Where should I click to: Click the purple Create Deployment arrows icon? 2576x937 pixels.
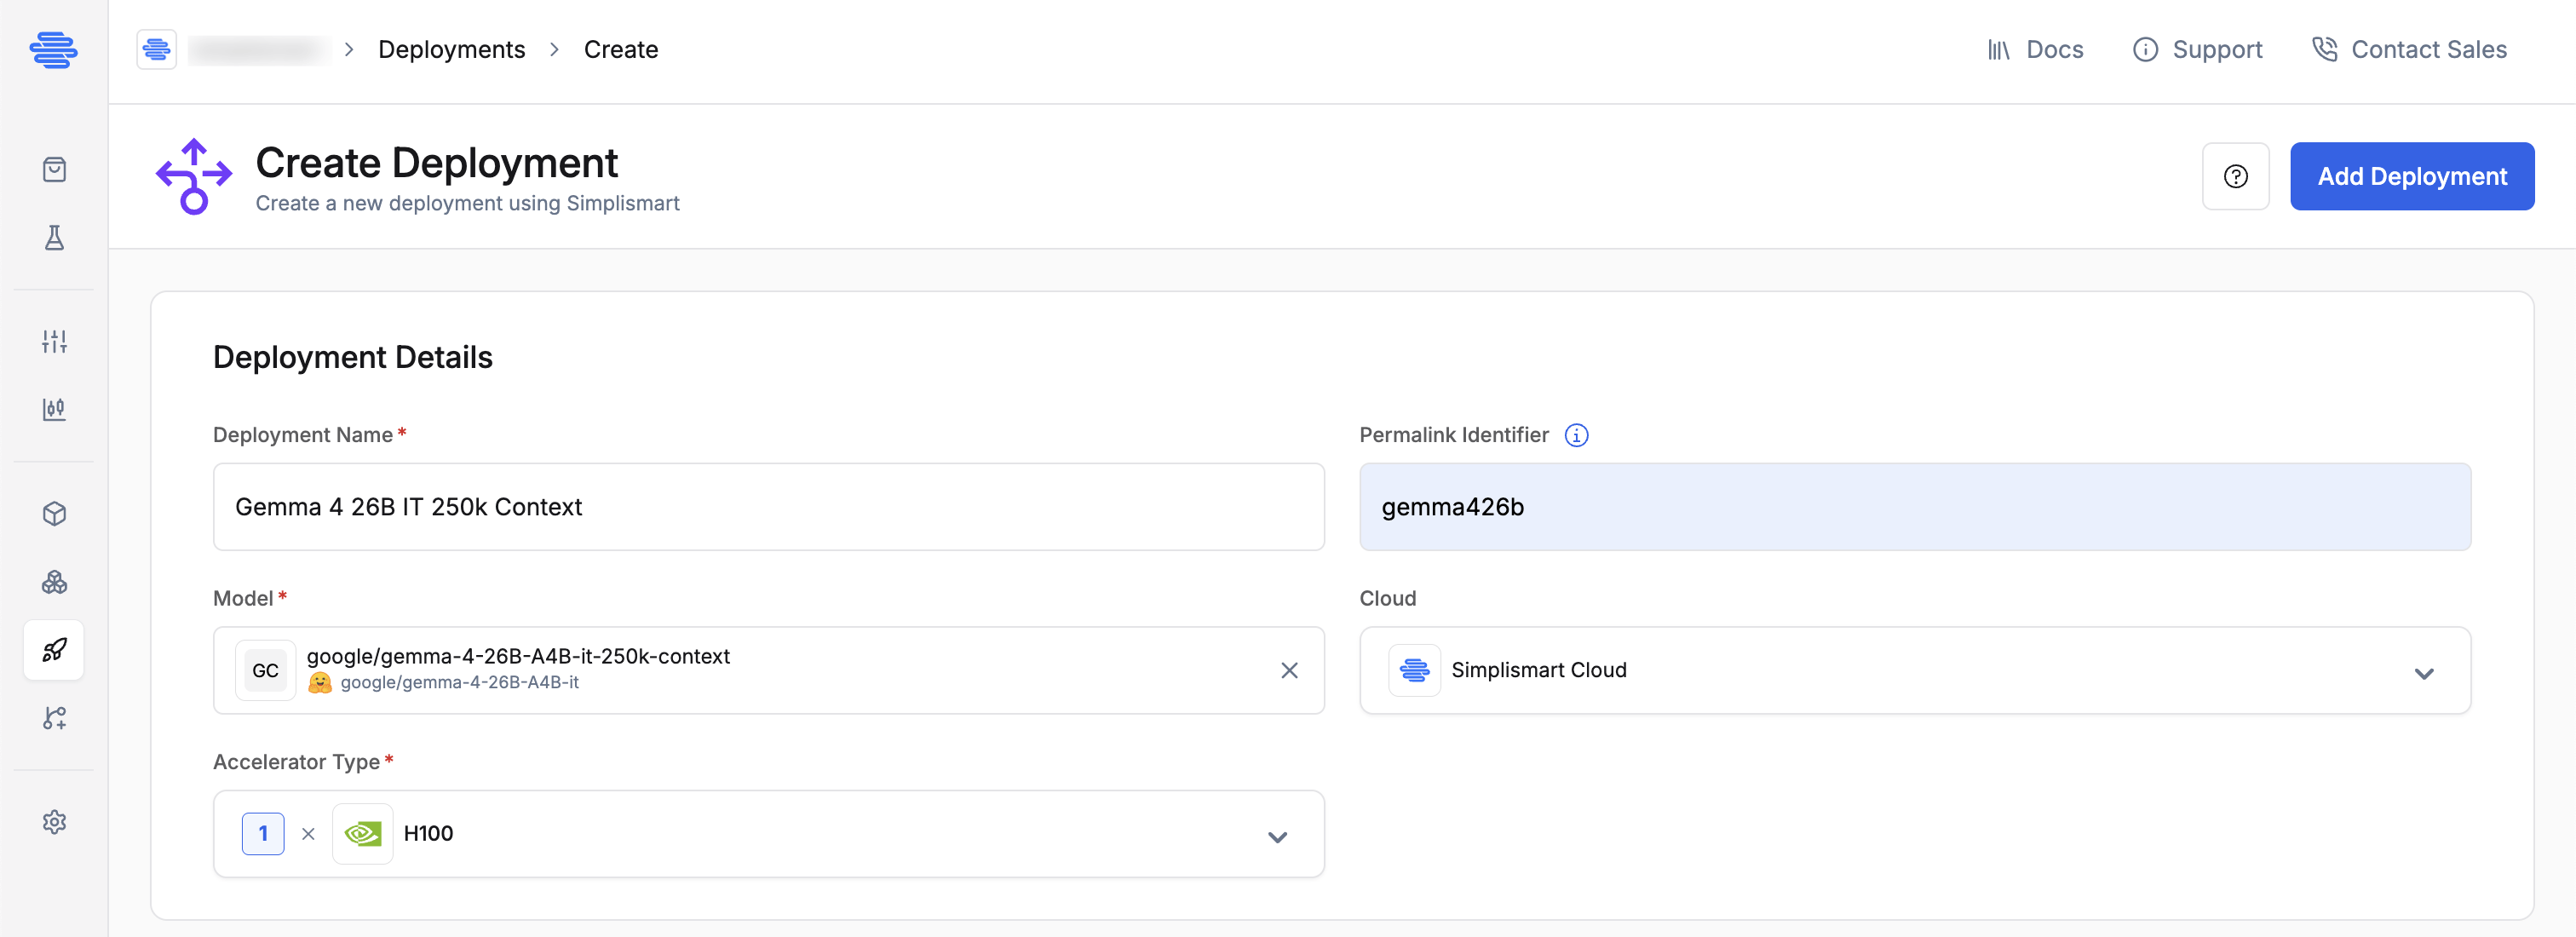click(x=193, y=176)
